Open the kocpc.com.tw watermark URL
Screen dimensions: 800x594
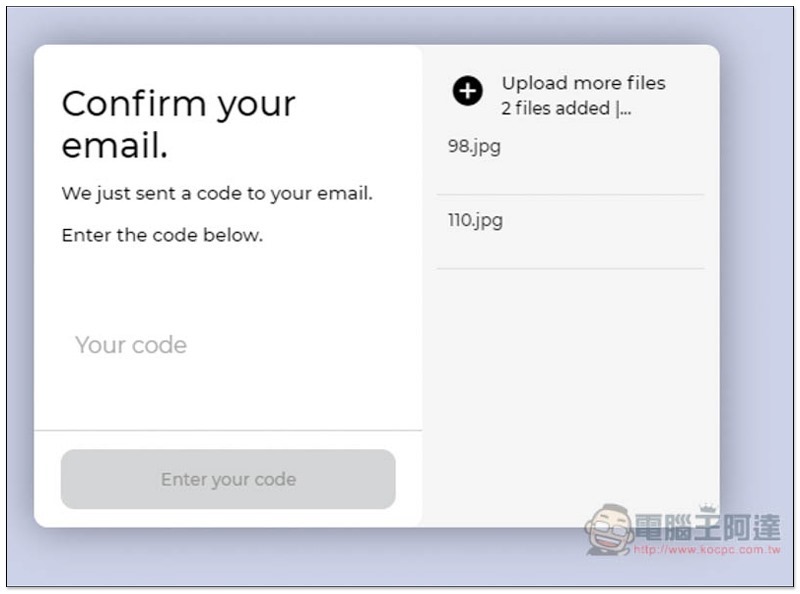pos(707,549)
